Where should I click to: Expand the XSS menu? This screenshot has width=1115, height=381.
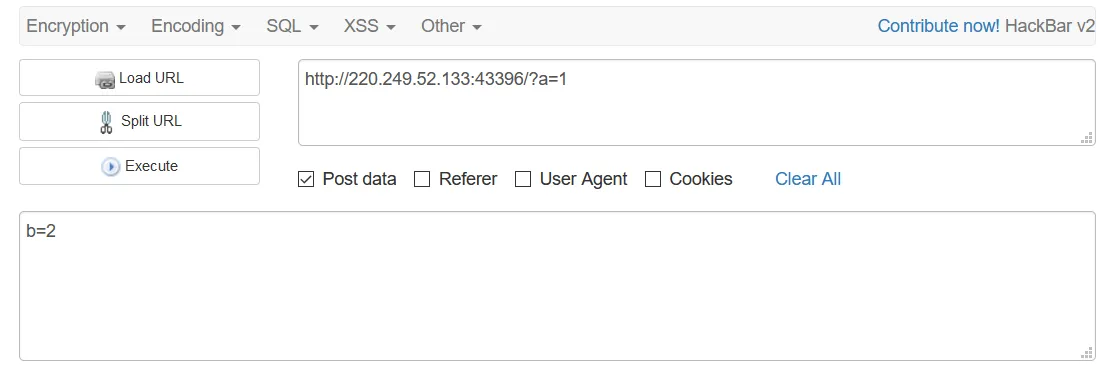(x=370, y=26)
